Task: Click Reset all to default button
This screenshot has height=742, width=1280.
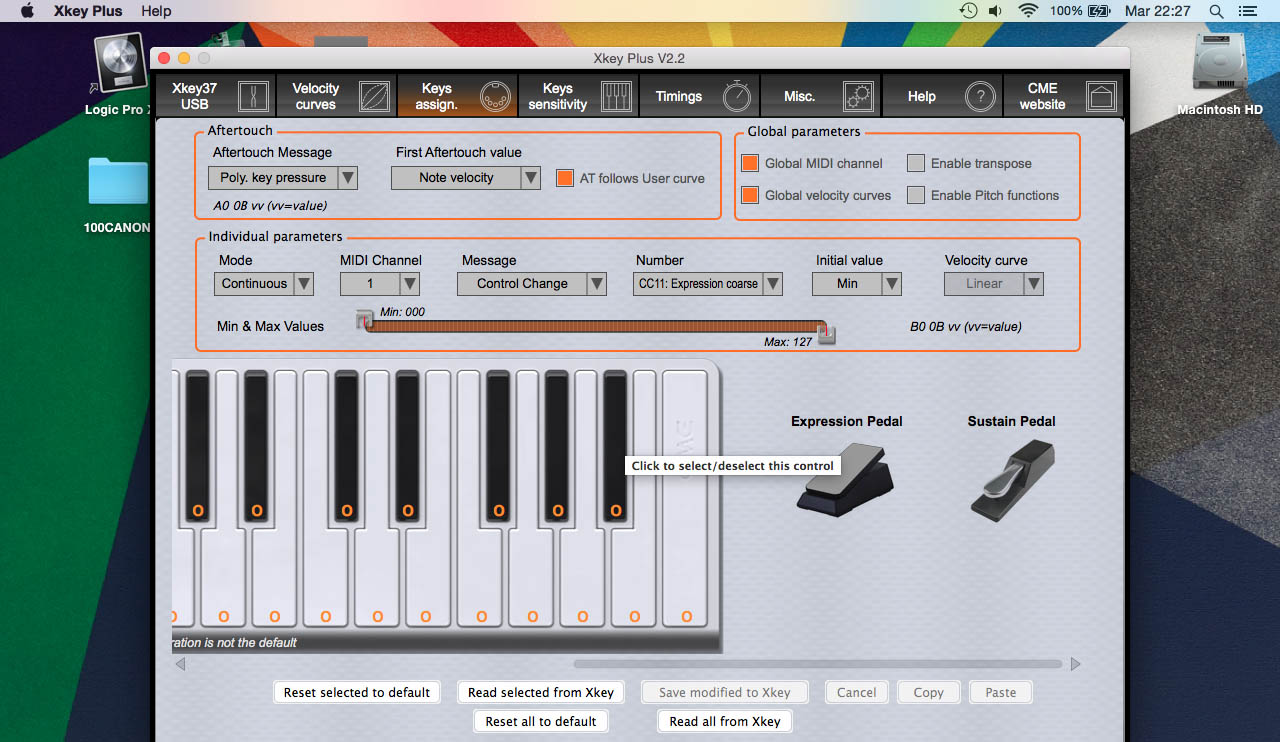Action: coord(541,721)
